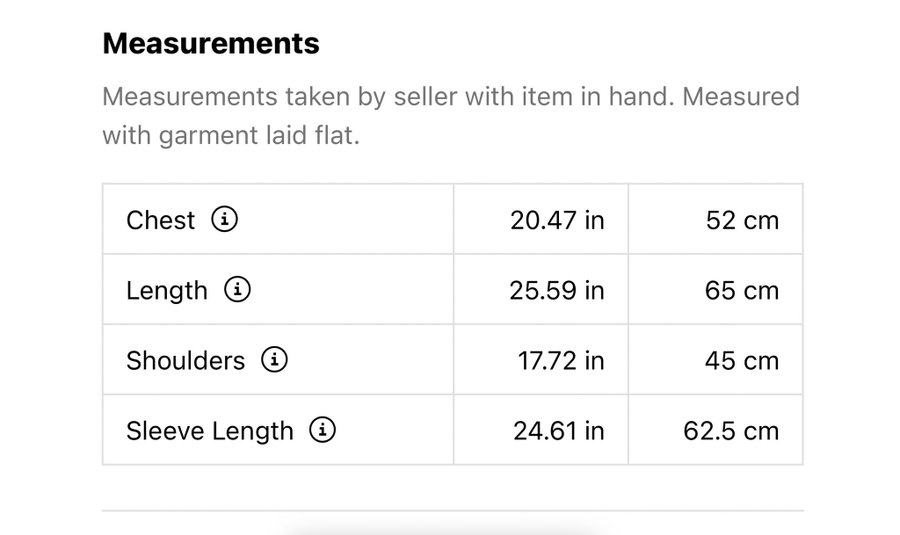Show the Shoulders measurement info tooltip

pos(274,360)
